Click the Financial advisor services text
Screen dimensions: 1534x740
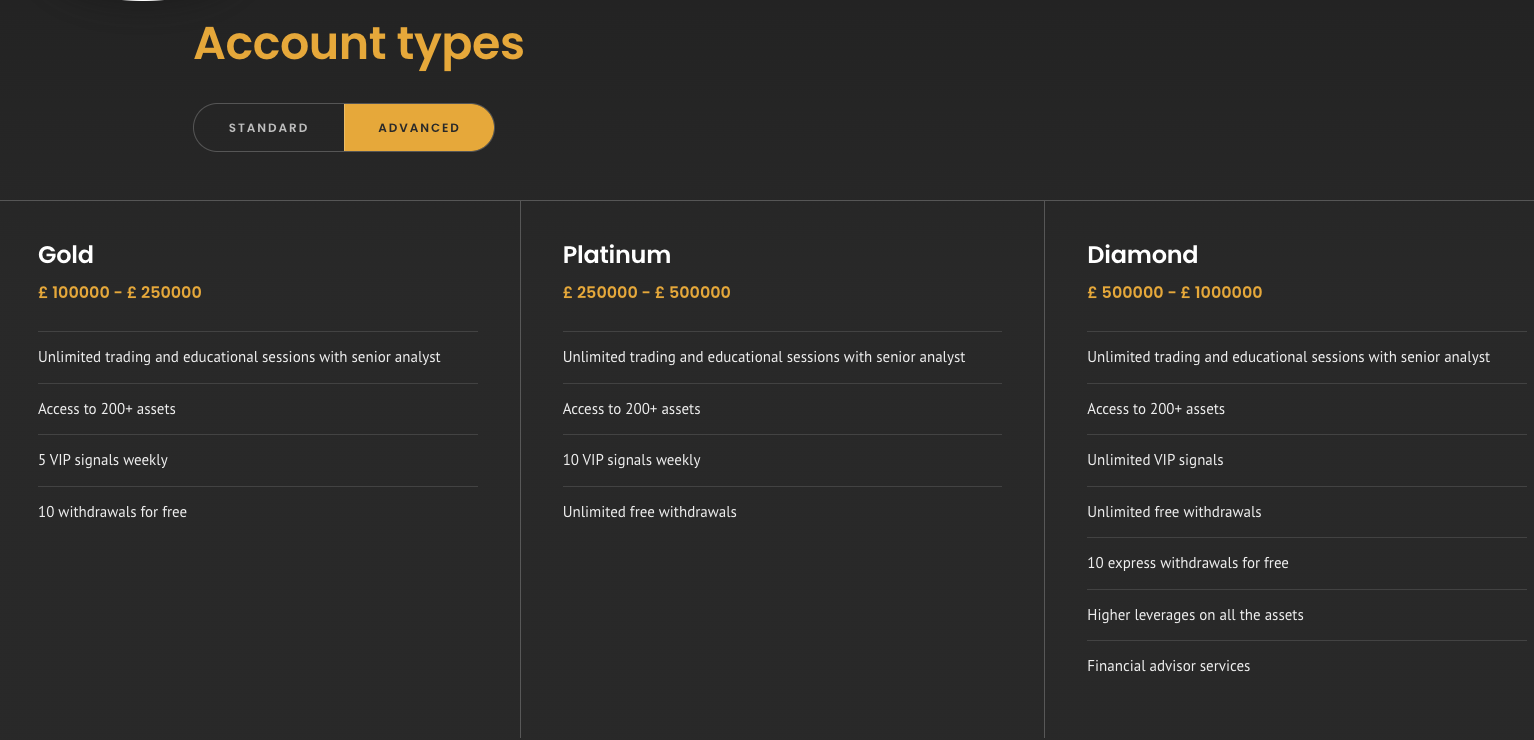point(1169,666)
